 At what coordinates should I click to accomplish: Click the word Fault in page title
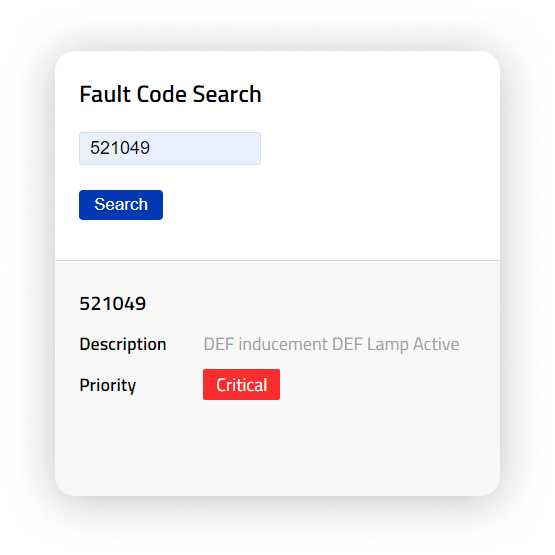click(105, 94)
